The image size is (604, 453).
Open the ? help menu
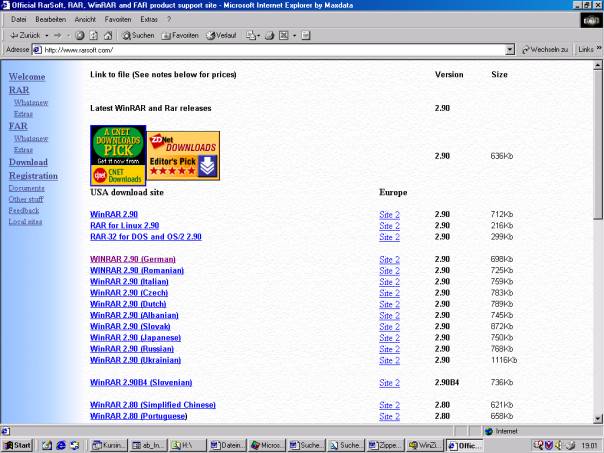(169, 19)
